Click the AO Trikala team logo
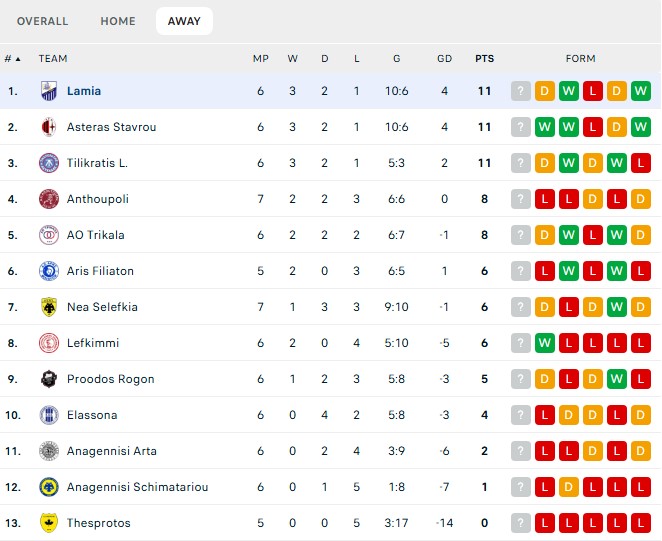This screenshot has height=541, width=662. click(x=49, y=235)
